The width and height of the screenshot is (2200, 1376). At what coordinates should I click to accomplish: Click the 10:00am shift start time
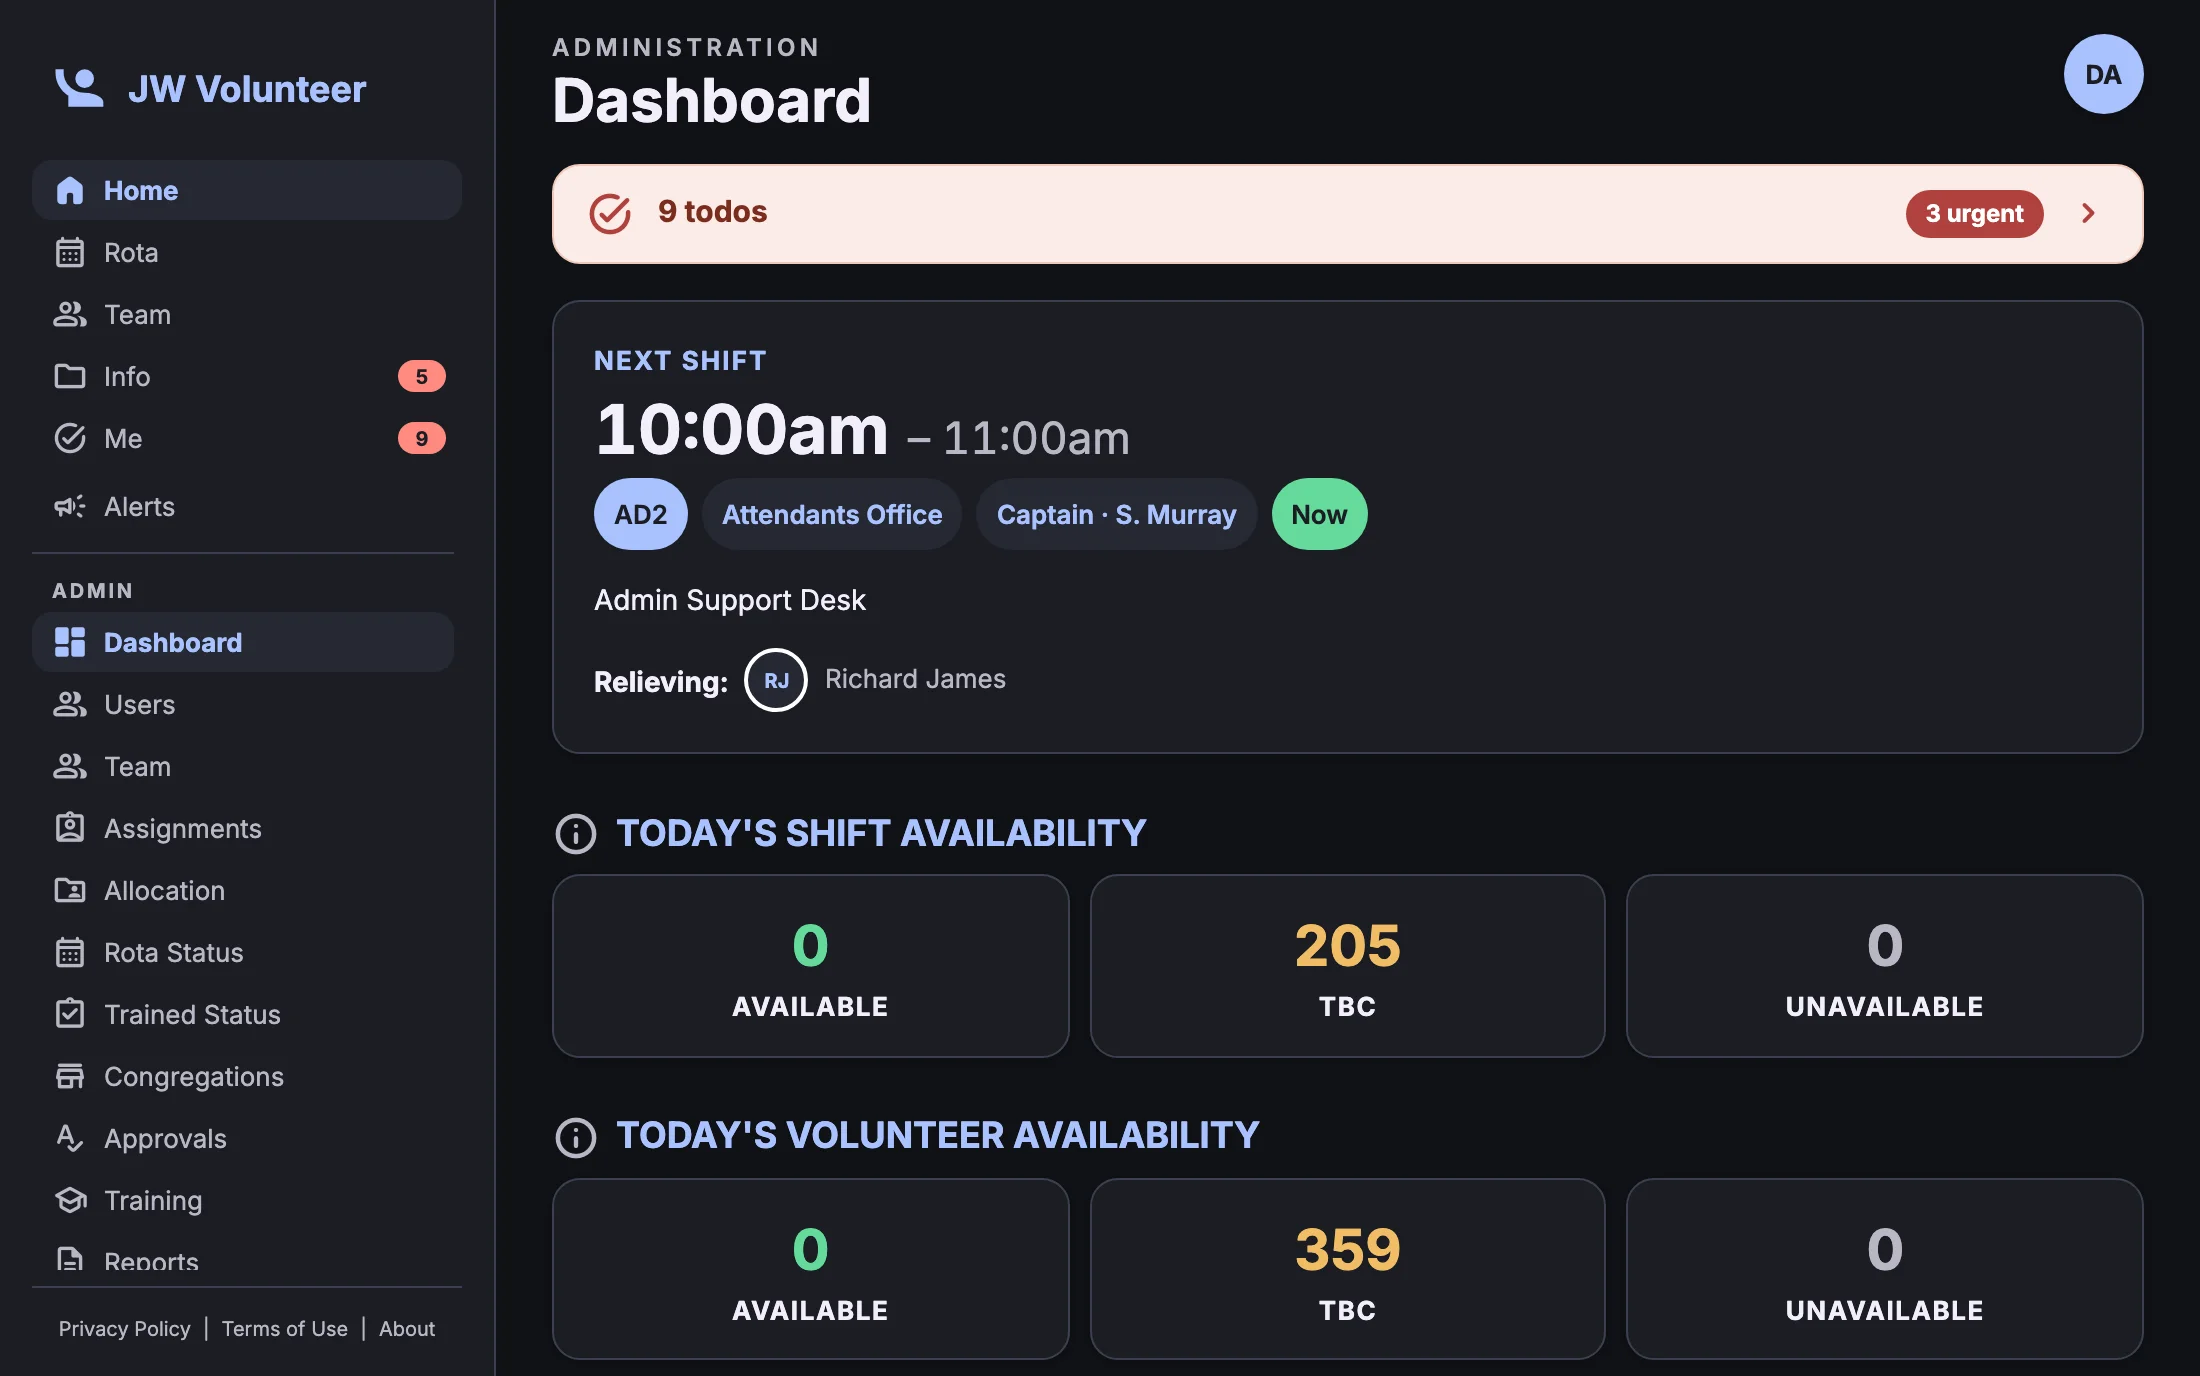[741, 429]
